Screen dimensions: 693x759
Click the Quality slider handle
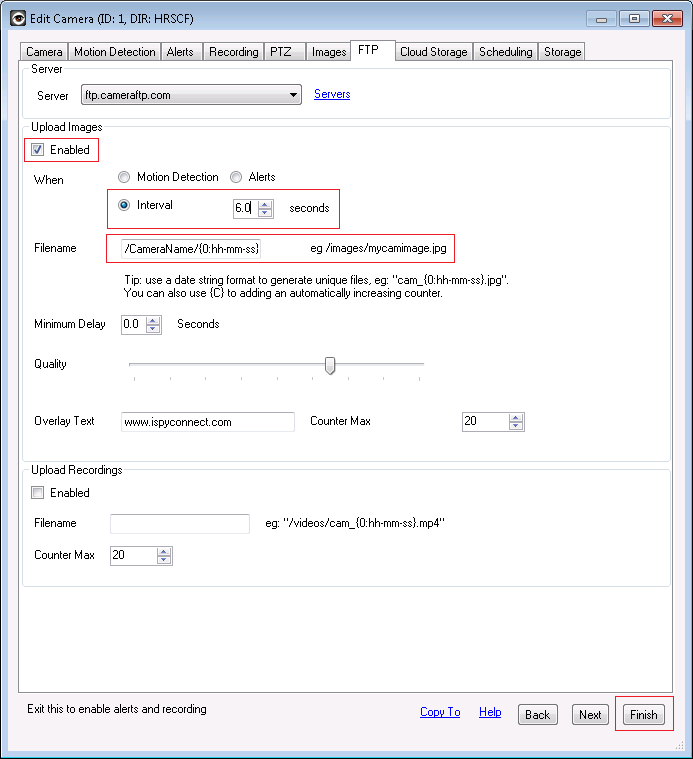point(330,366)
